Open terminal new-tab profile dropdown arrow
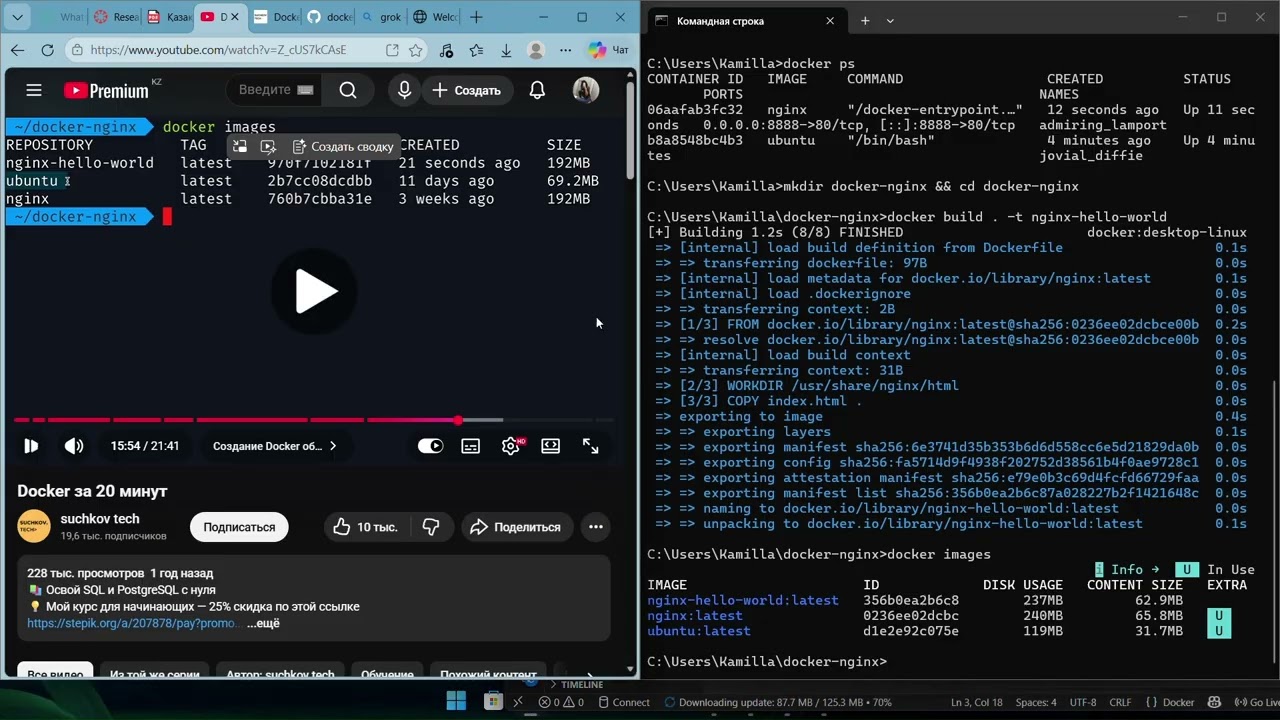This screenshot has height=720, width=1280. [890, 20]
